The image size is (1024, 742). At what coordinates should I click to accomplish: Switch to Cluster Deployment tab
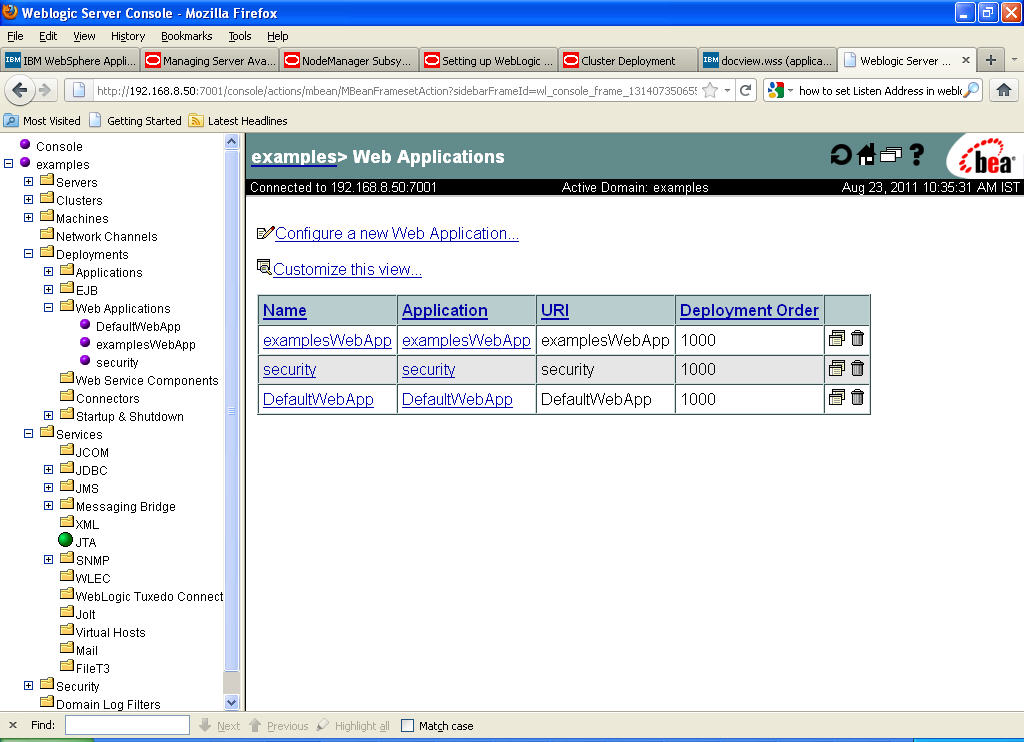point(628,60)
